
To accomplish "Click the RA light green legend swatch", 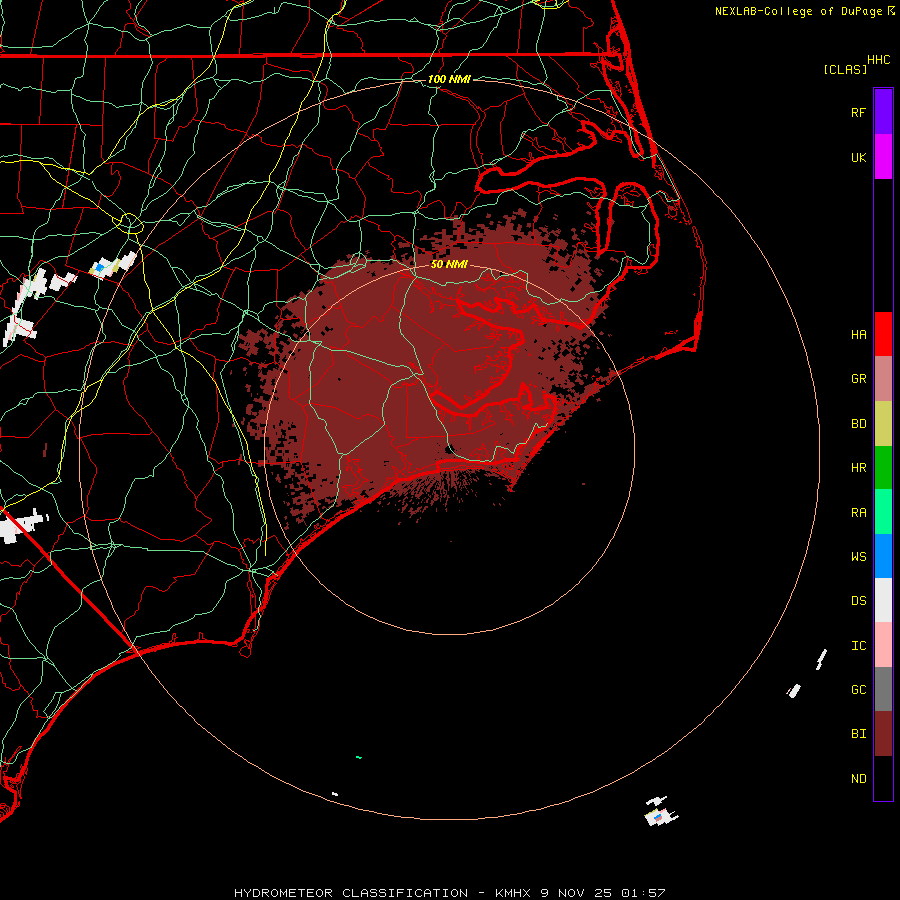I will pos(883,512).
